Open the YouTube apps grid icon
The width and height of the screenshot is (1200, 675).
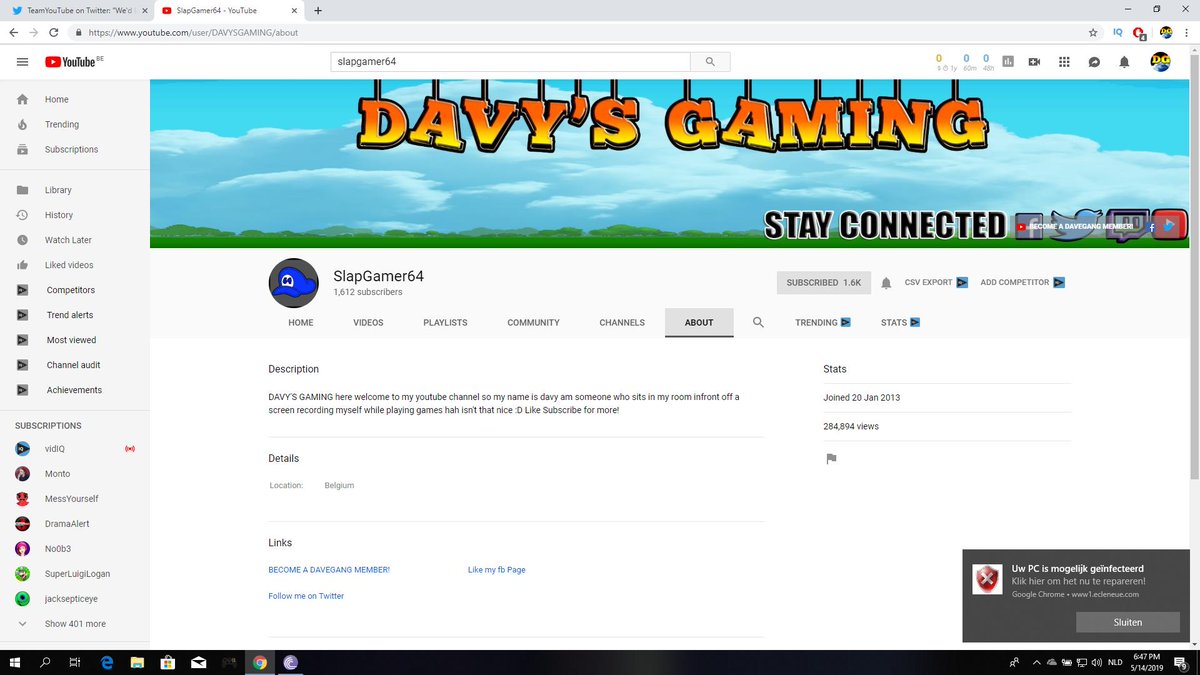(x=1064, y=62)
